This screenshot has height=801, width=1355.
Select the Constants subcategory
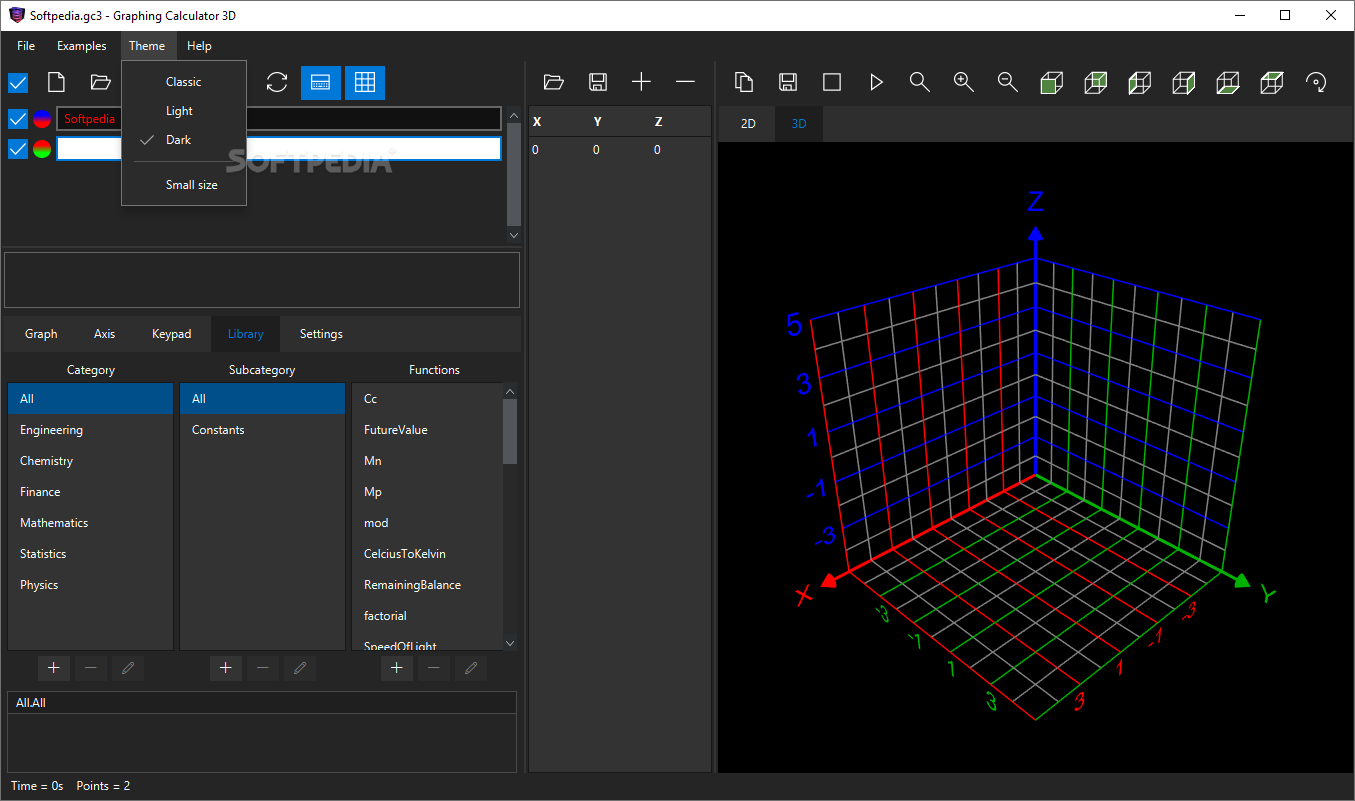pos(262,430)
